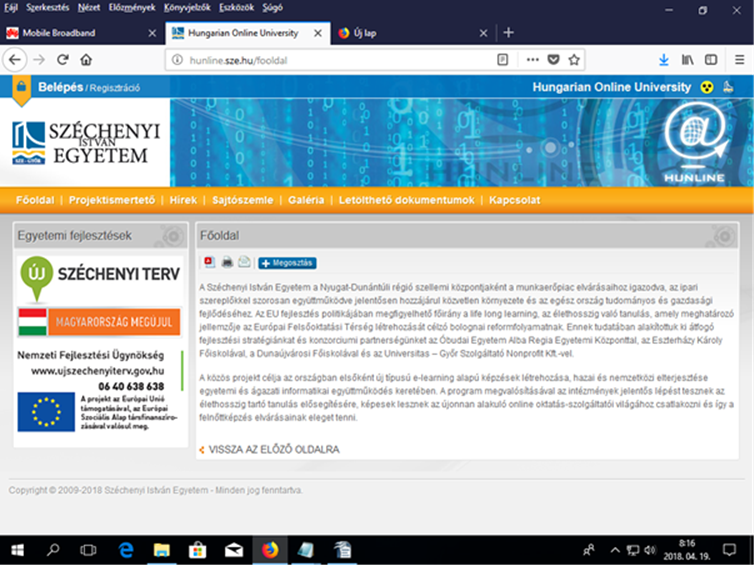Launch Microsoft Edge from taskbar

pyautogui.click(x=126, y=550)
